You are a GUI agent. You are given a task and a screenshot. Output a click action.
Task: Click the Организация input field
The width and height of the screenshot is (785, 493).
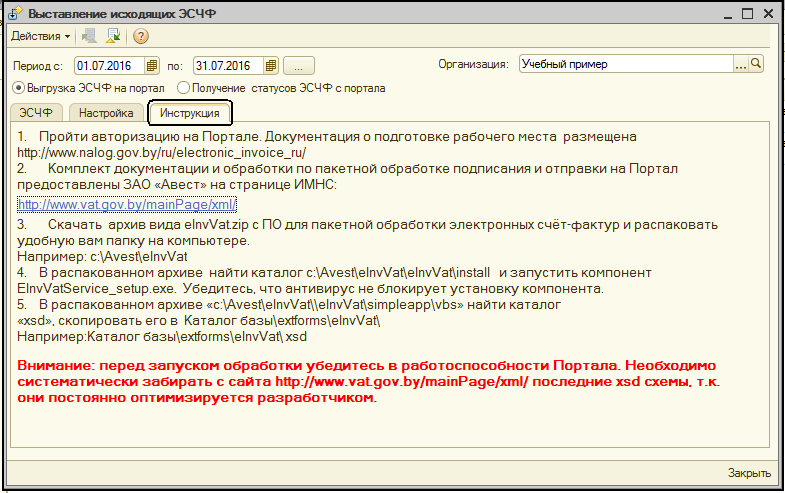pos(625,64)
